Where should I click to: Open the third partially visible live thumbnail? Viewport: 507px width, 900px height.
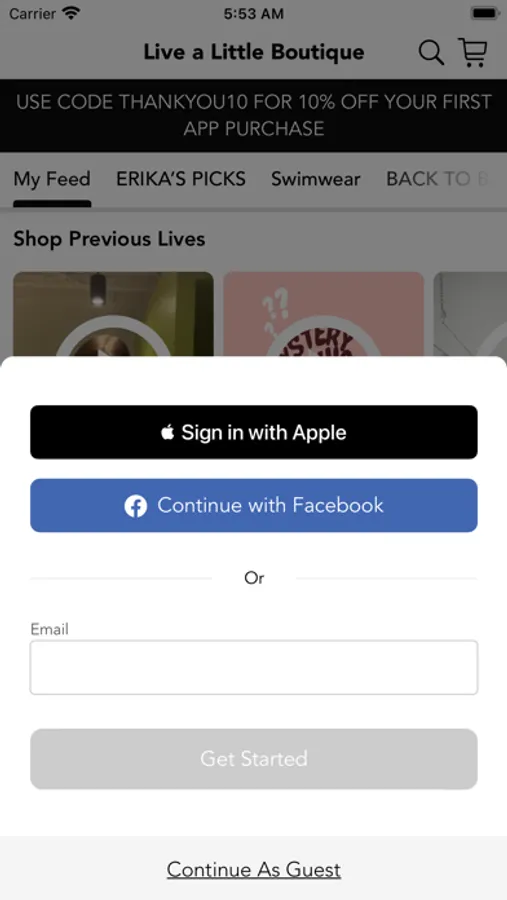pos(470,314)
